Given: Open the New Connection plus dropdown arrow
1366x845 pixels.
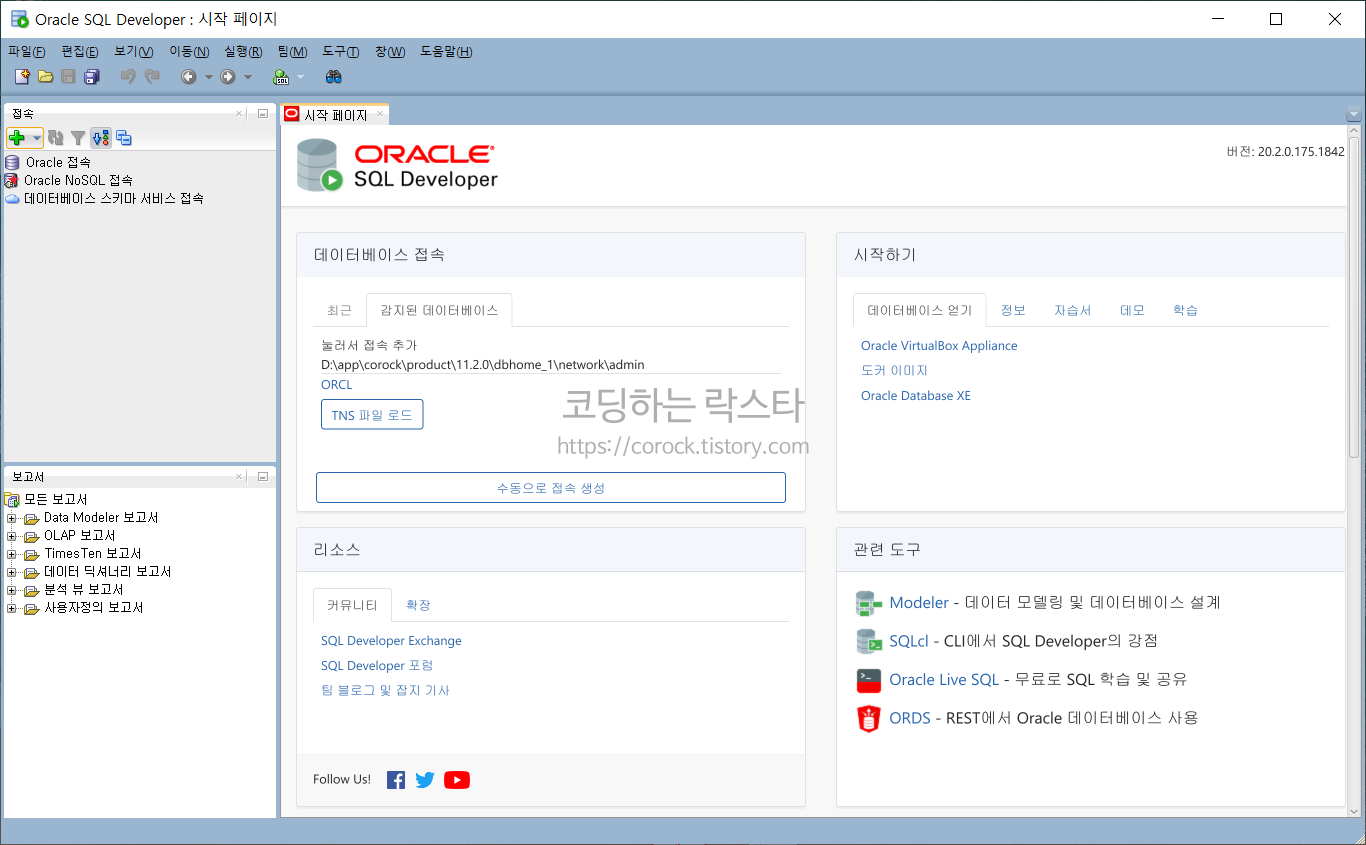Looking at the screenshot, I should coord(36,138).
